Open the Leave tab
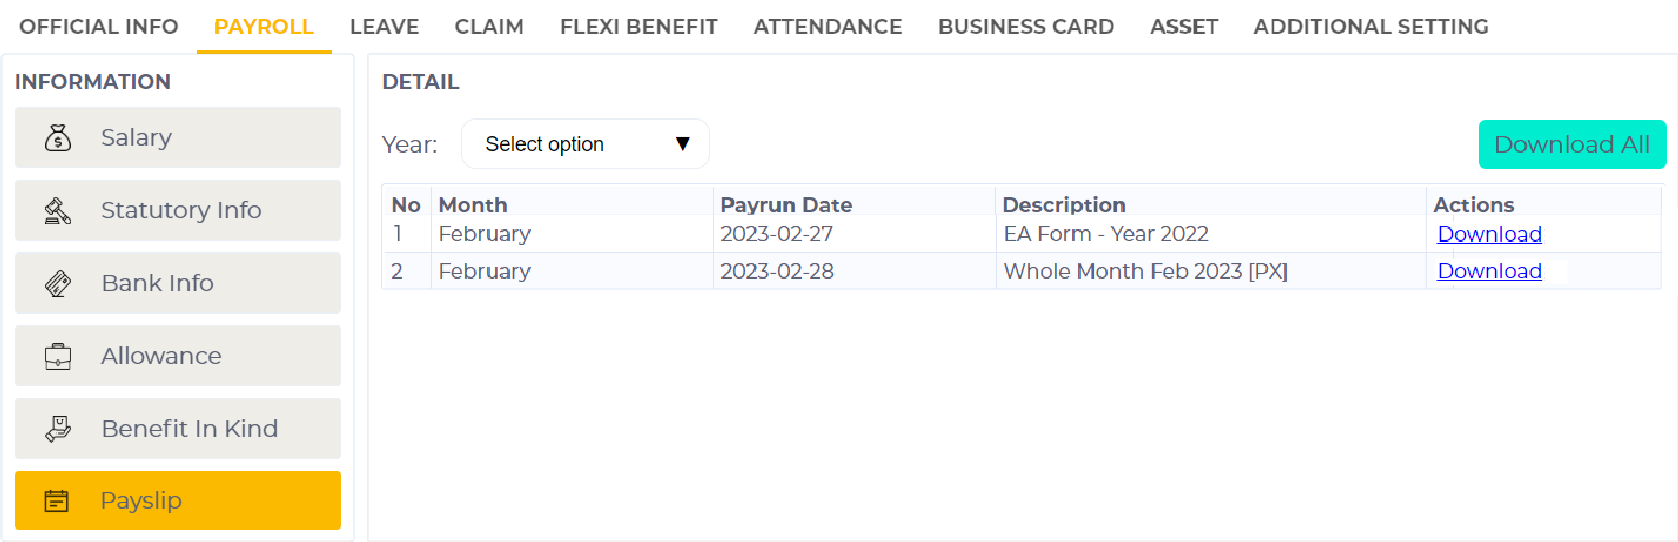 coord(384,27)
